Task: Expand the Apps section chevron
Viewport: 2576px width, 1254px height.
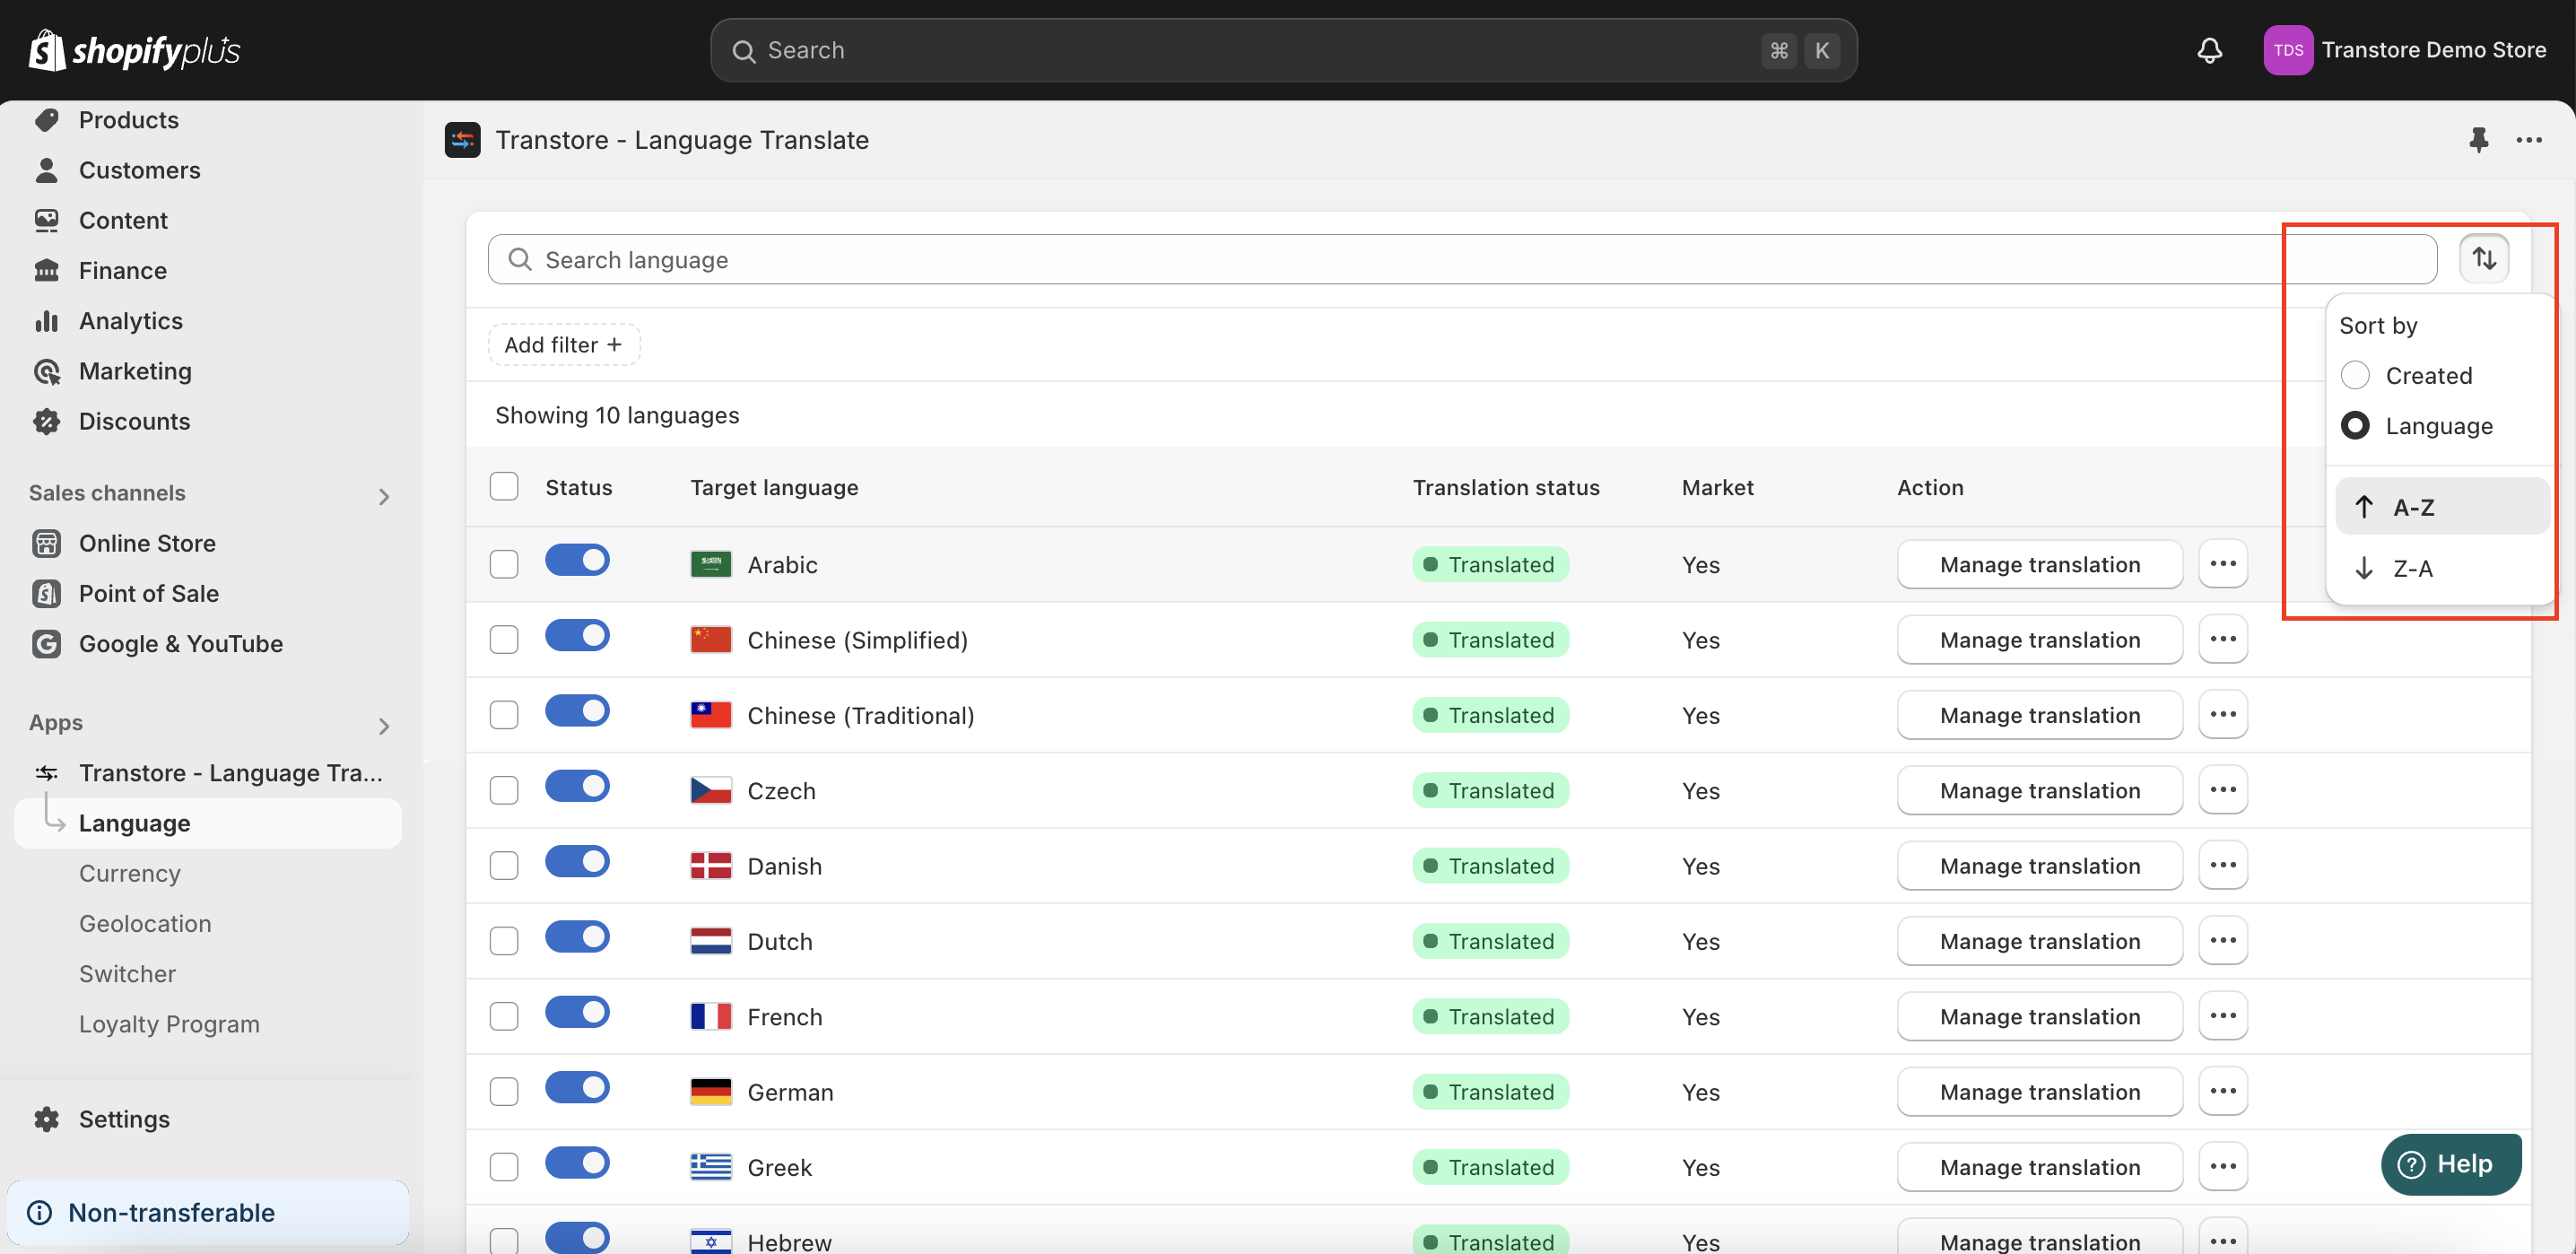Action: point(384,725)
